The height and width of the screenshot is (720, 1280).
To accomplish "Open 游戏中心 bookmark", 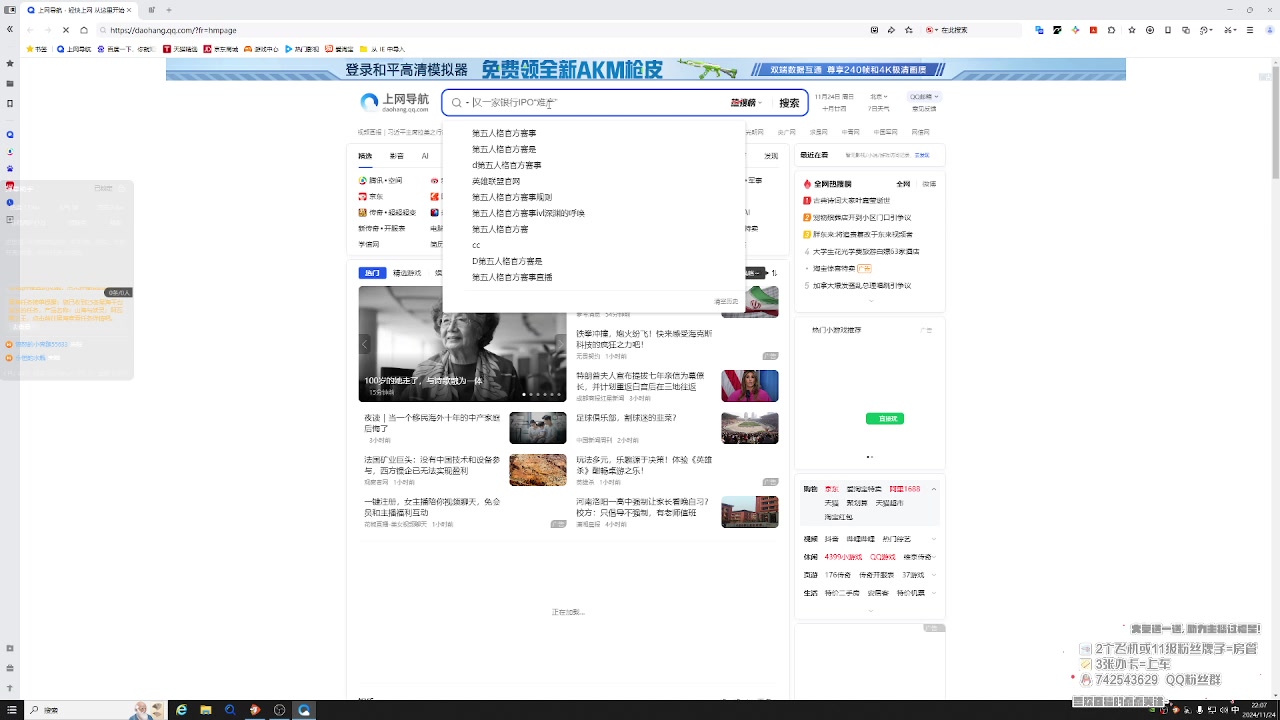I will pos(261,48).
